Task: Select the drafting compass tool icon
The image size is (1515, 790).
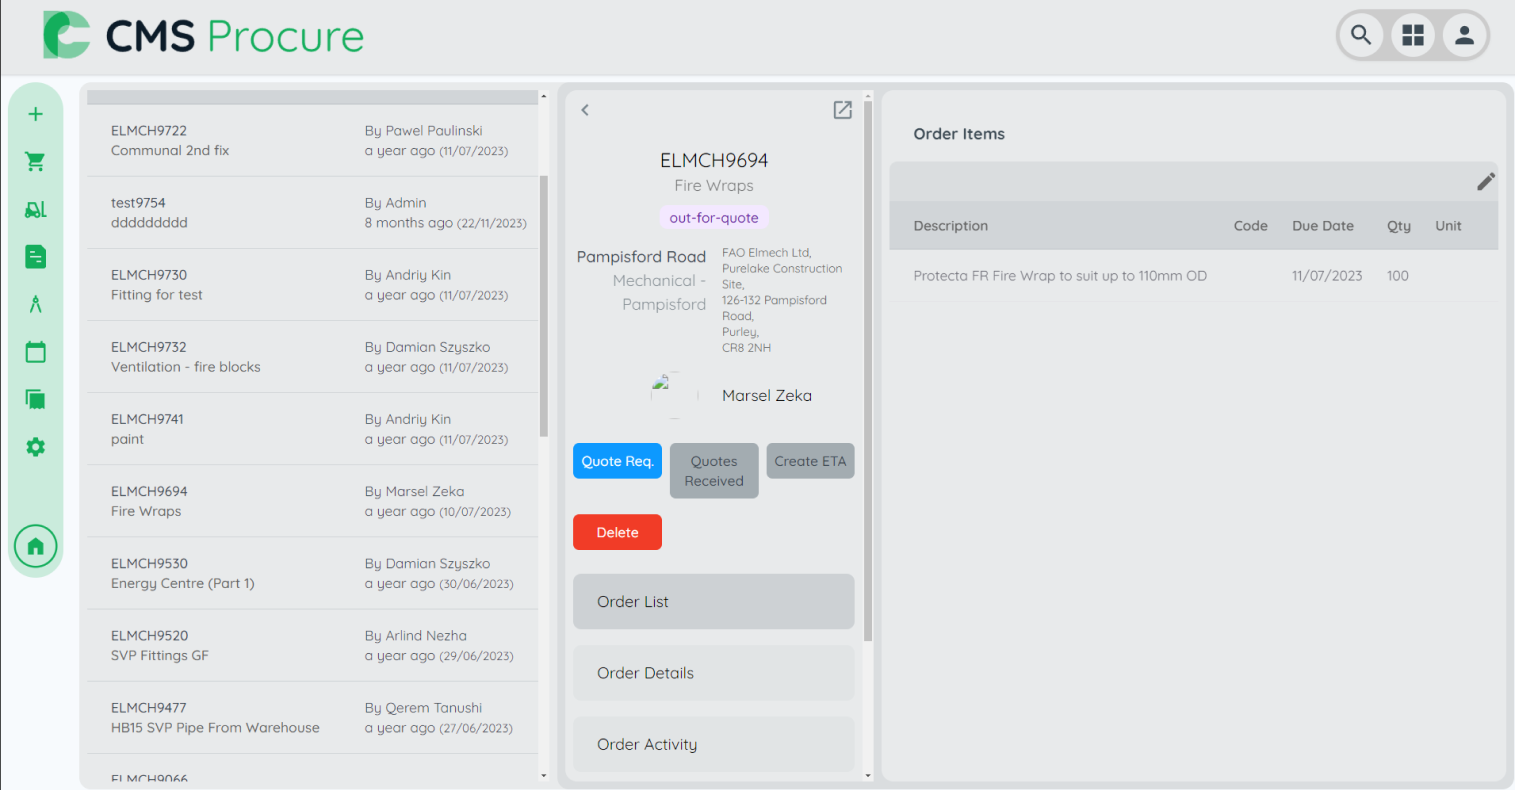Action: (36, 304)
